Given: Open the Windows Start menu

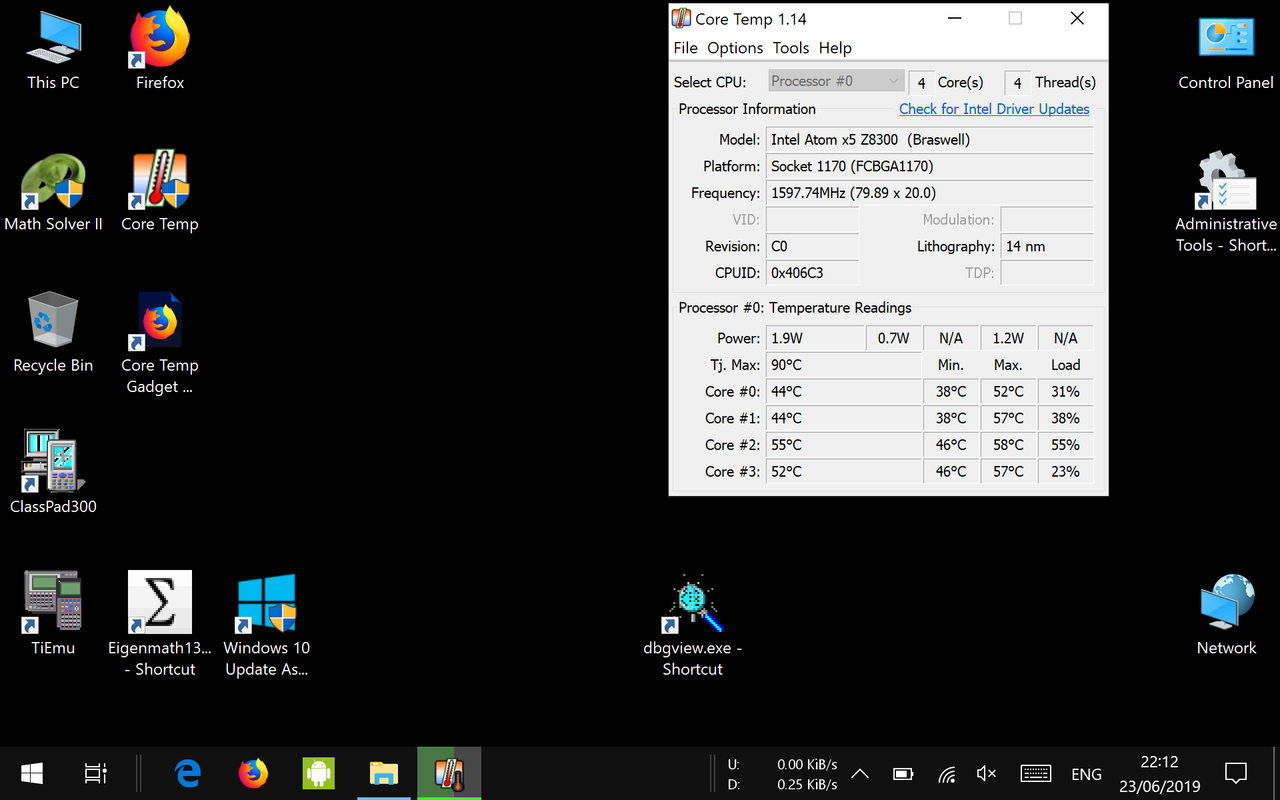Looking at the screenshot, I should (32, 773).
